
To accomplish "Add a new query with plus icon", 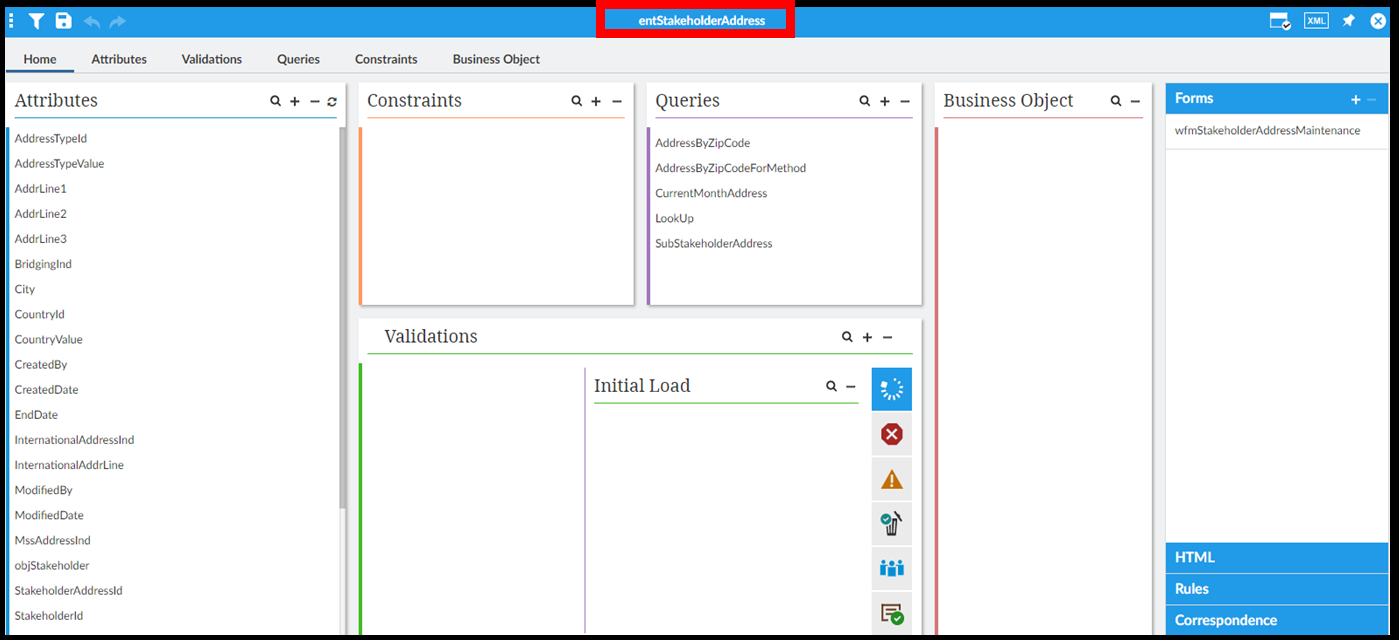I will [885, 101].
